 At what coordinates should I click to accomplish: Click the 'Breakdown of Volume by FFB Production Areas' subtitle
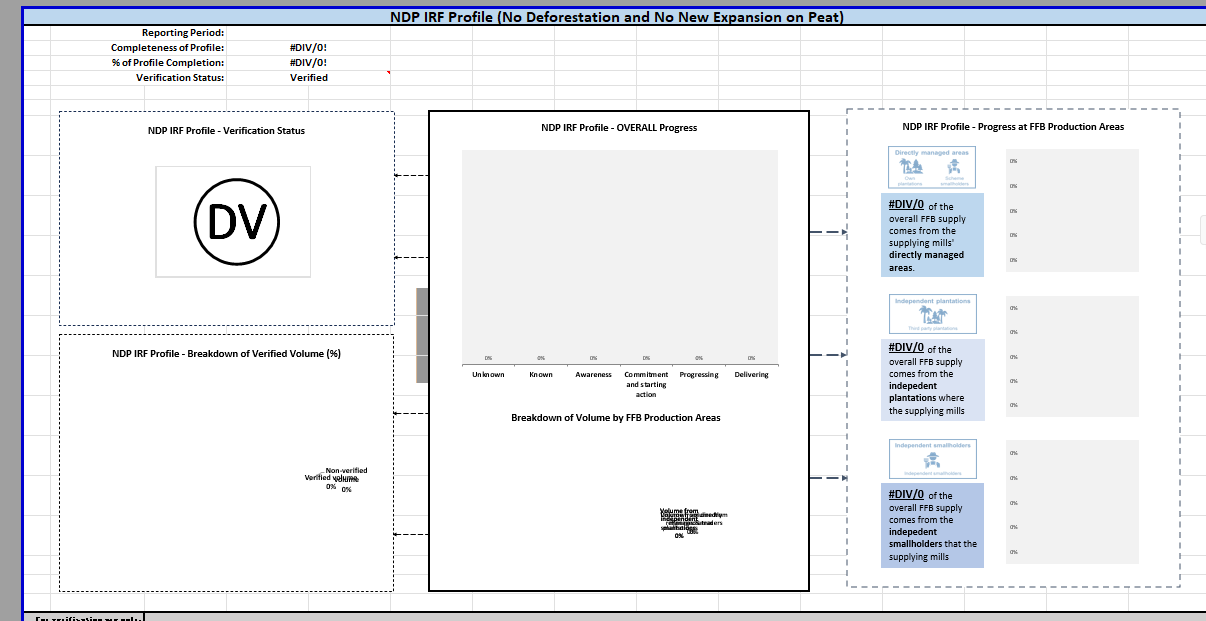point(618,417)
